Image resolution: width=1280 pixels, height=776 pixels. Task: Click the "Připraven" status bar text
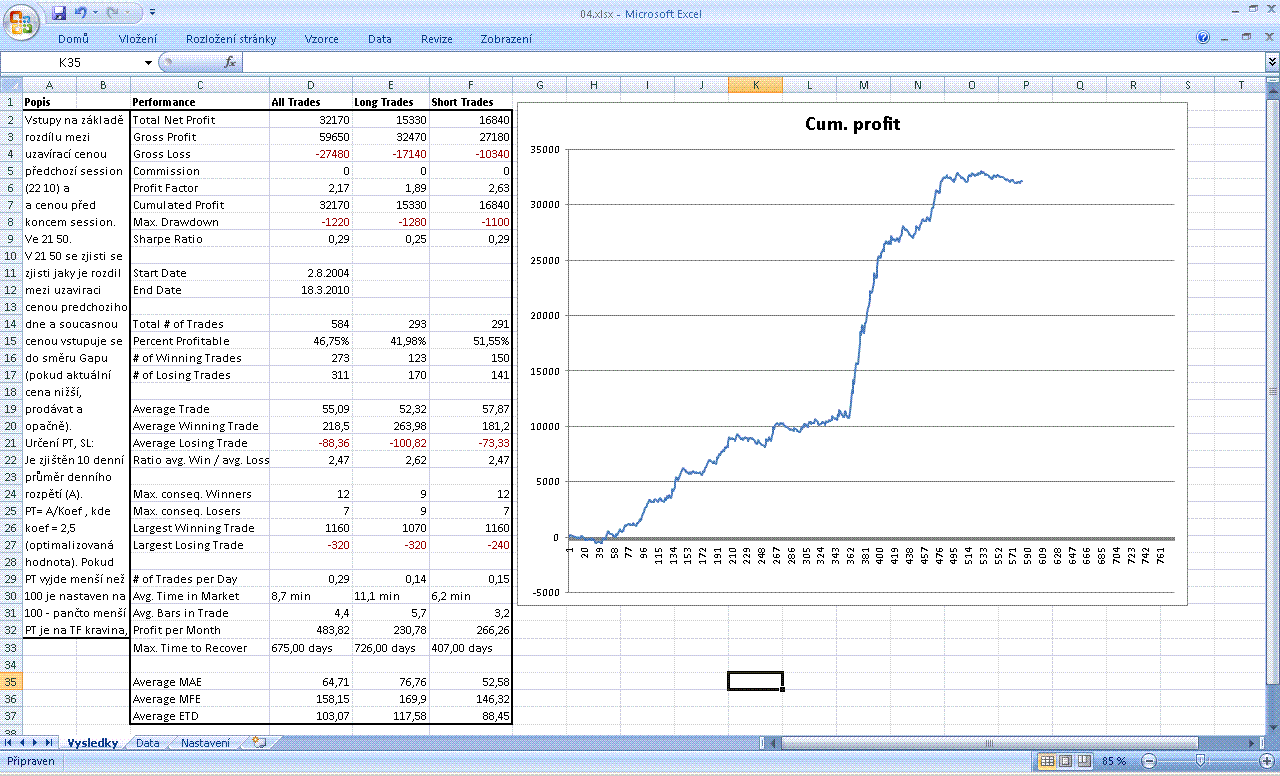(31, 762)
